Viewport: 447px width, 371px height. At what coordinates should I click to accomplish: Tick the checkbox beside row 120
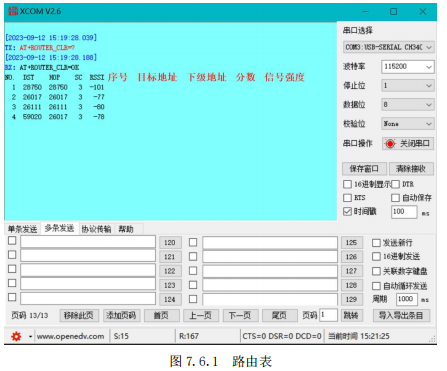(x=12, y=240)
